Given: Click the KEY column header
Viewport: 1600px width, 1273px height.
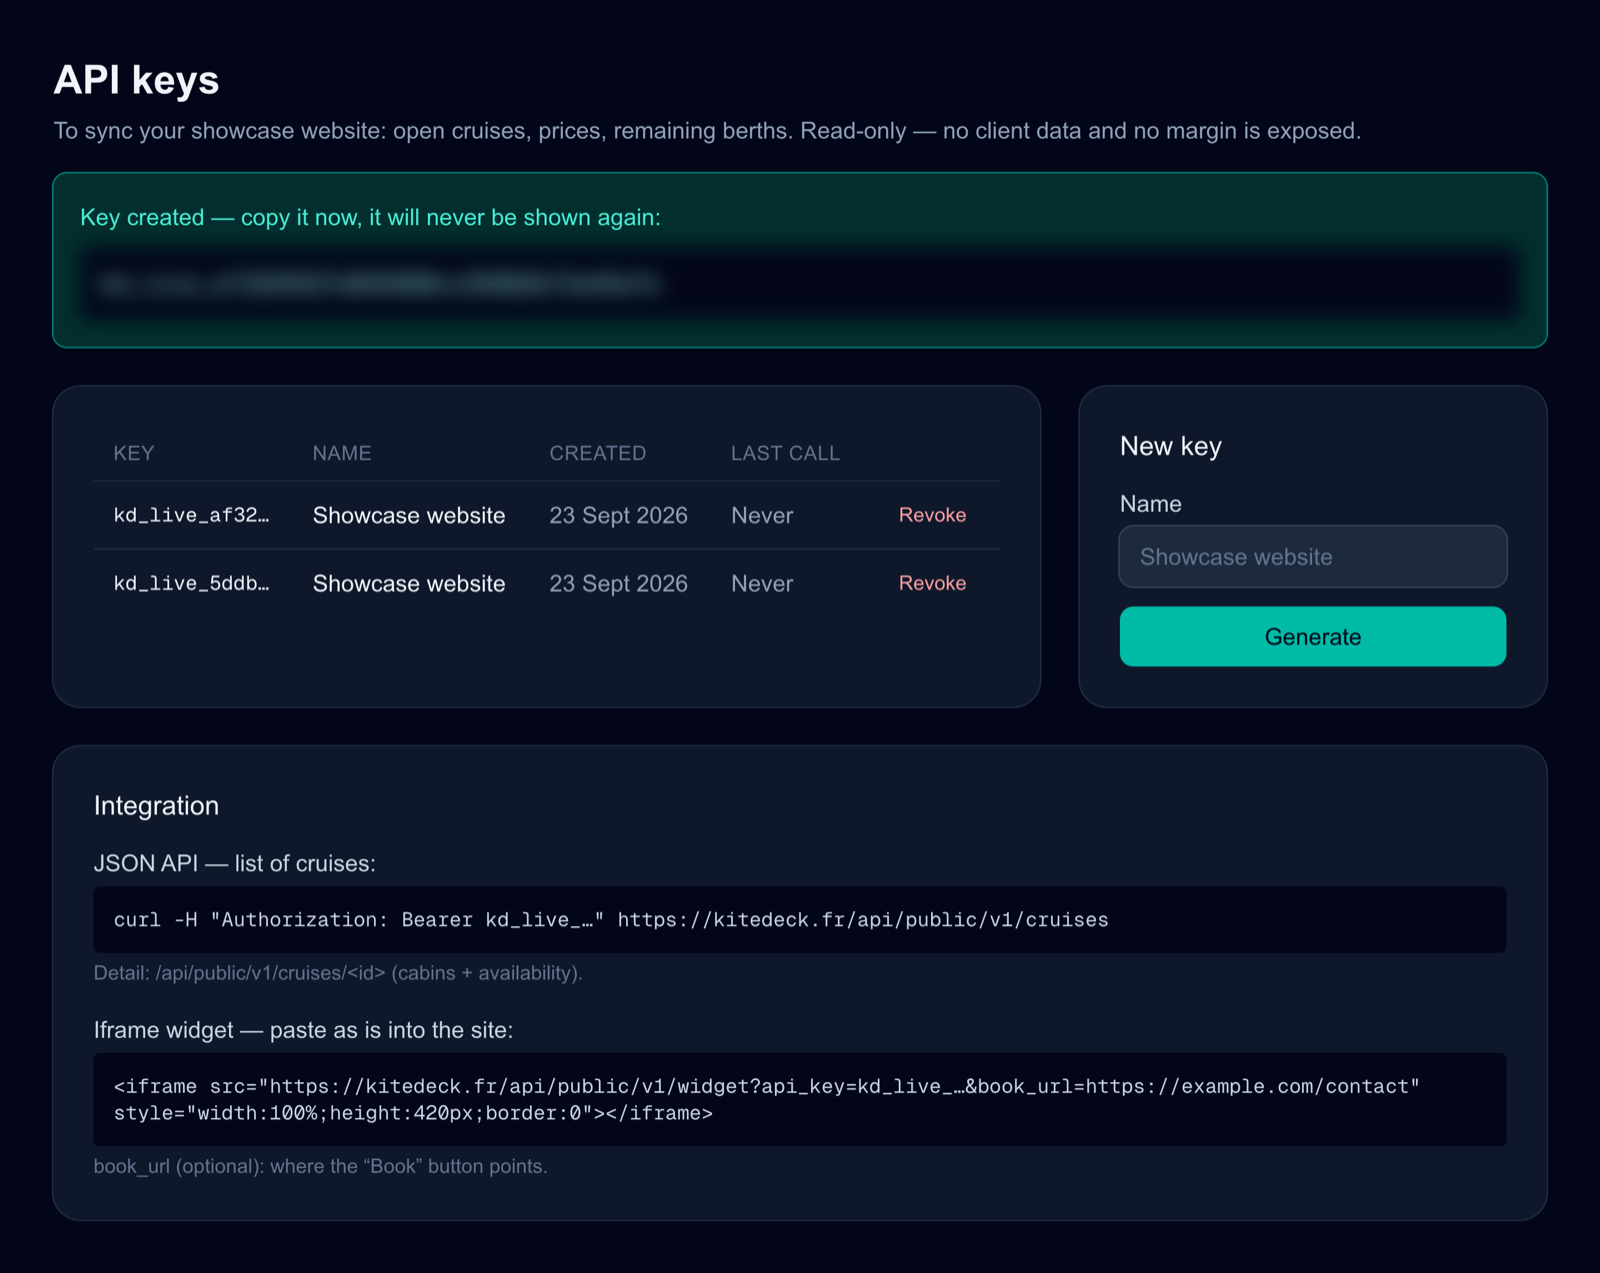Looking at the screenshot, I should (x=133, y=453).
